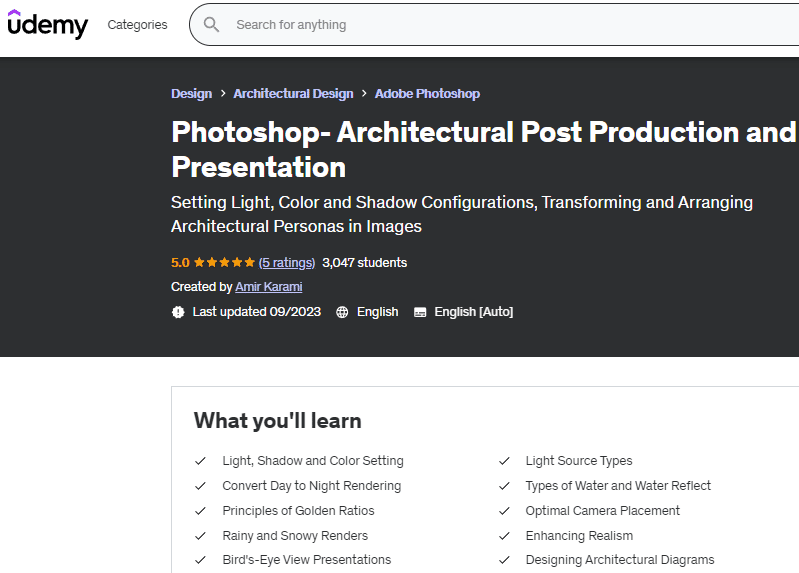Click the last updated alert icon
This screenshot has width=799, height=573.
tap(178, 312)
